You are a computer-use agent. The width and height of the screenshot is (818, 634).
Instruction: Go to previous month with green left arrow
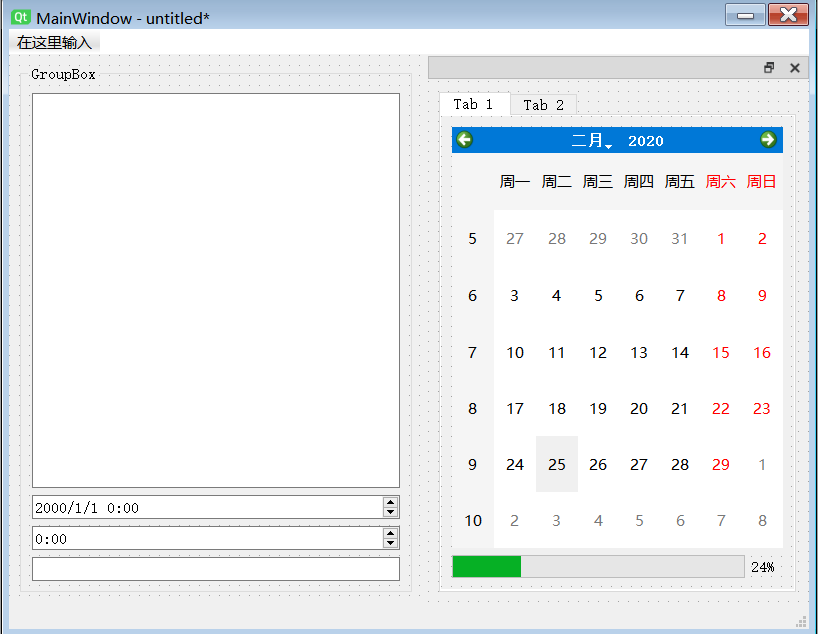464,140
